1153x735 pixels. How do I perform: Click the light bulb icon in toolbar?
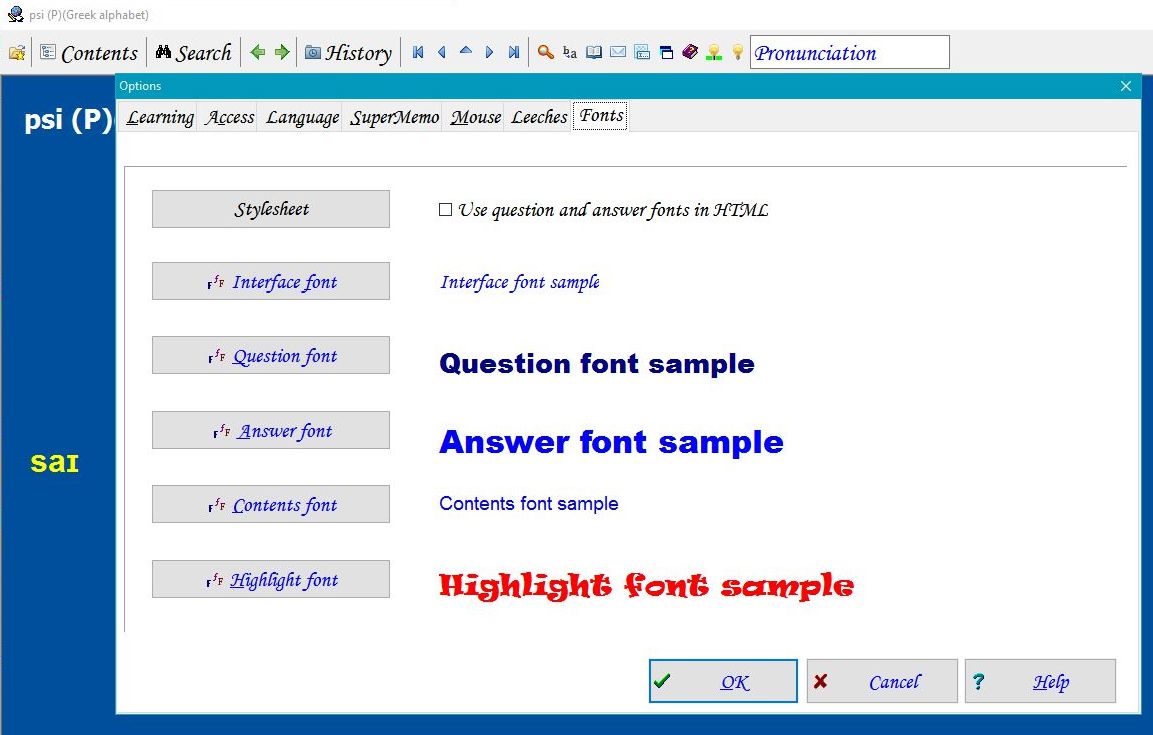(x=738, y=53)
